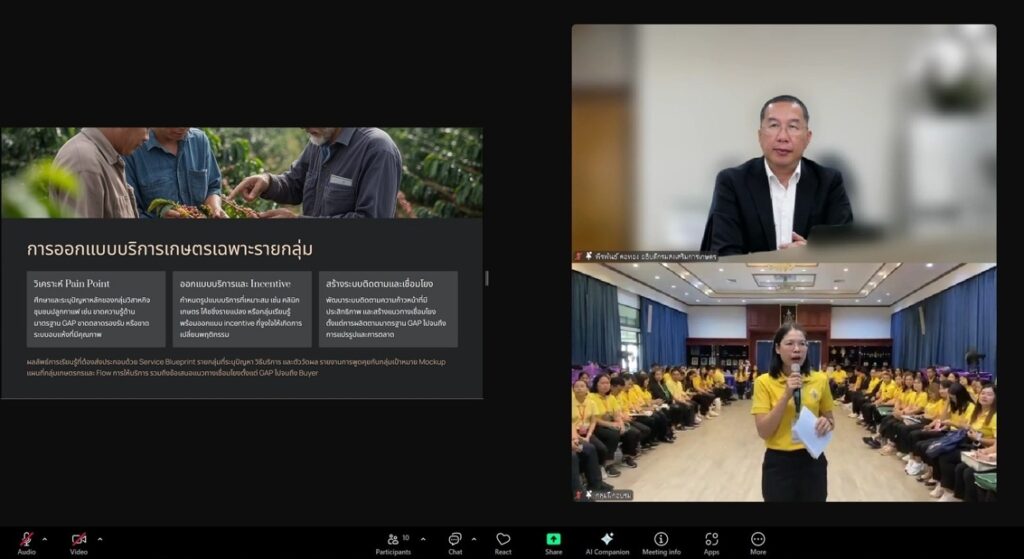Unmute the microphone with the Audio button
The height and width of the screenshot is (559, 1024).
pos(26,540)
